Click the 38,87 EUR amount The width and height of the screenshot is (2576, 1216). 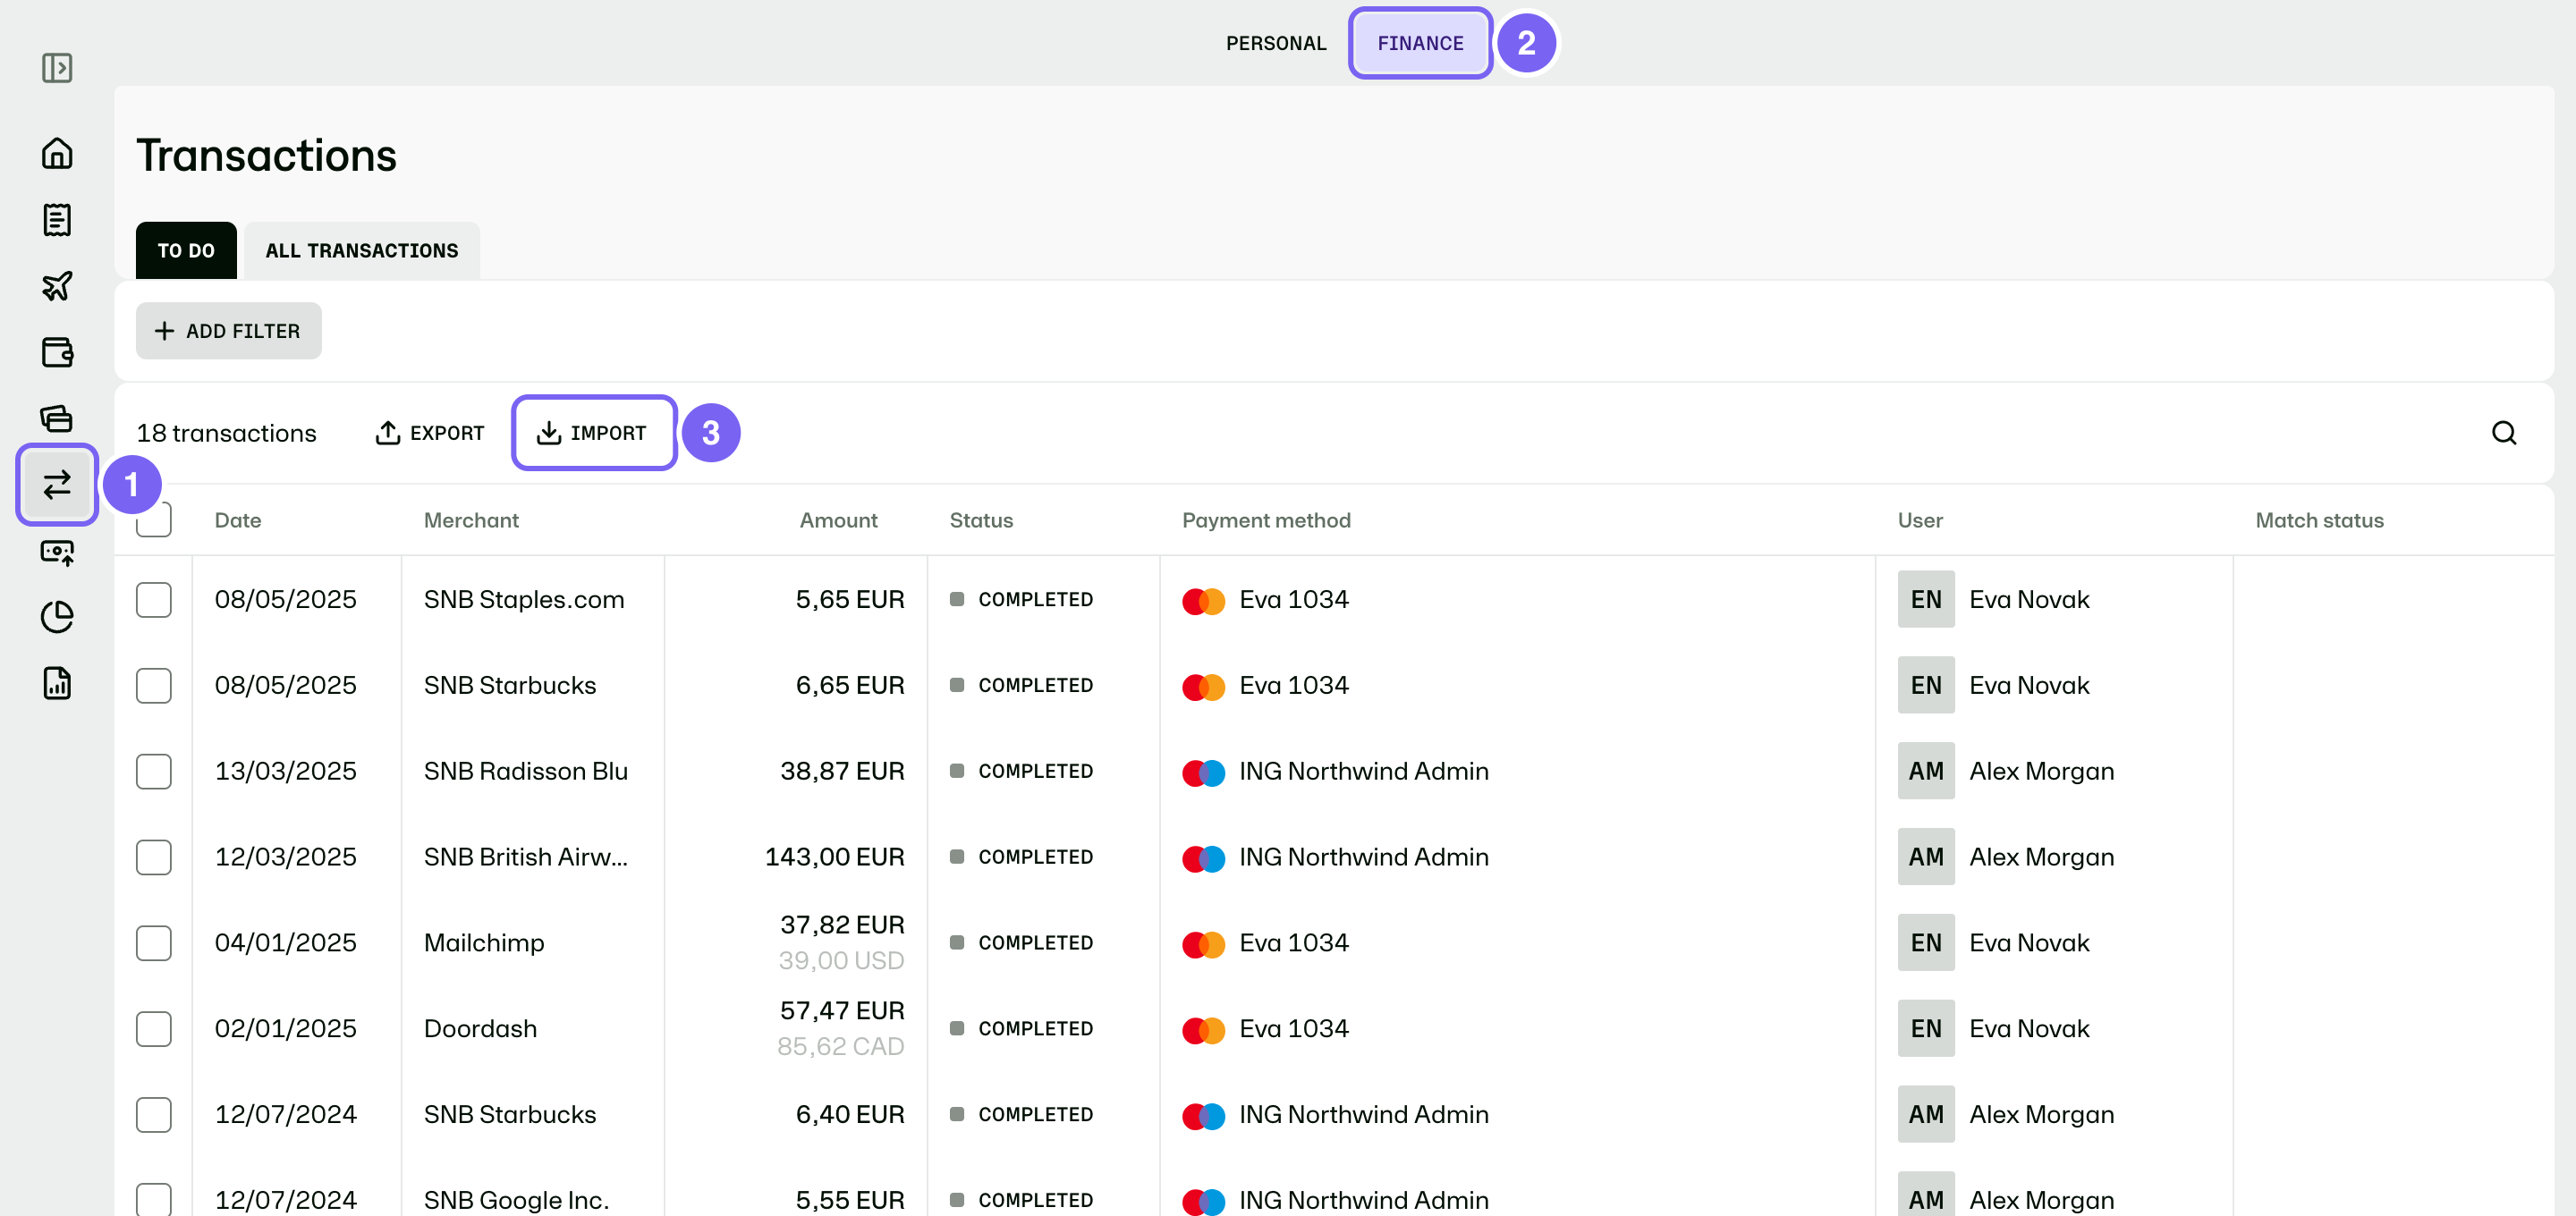pyautogui.click(x=842, y=772)
